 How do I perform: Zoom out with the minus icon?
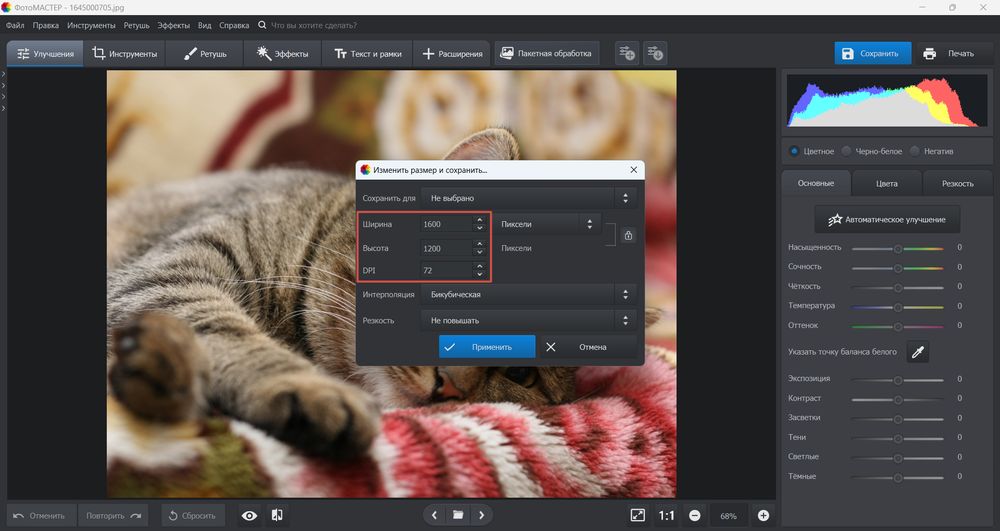click(x=694, y=515)
